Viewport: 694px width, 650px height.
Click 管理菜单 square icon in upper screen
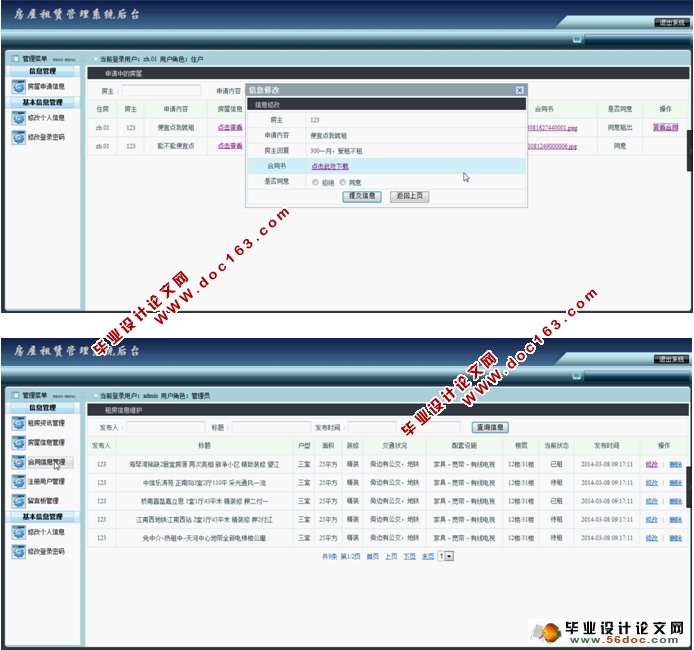point(15,58)
